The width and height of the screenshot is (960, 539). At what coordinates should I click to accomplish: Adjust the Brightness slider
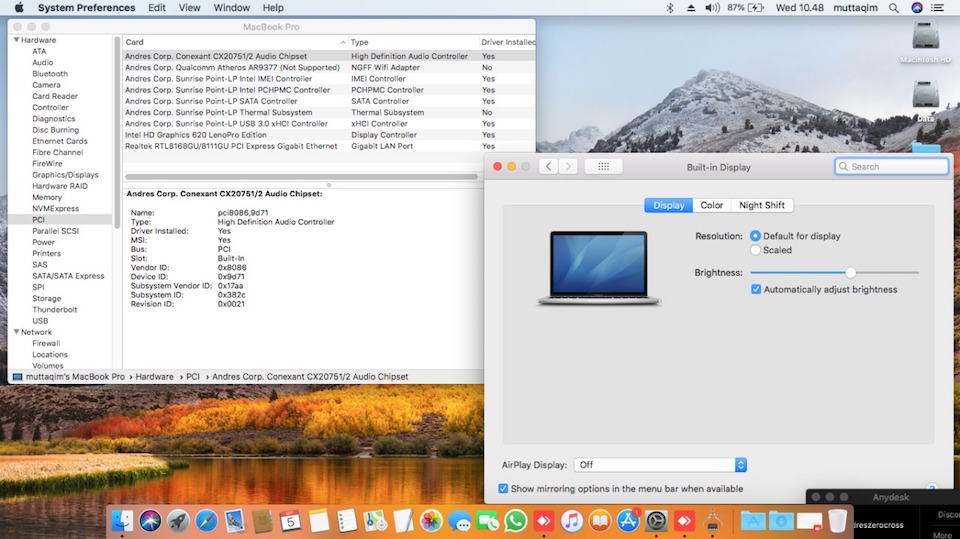point(850,272)
